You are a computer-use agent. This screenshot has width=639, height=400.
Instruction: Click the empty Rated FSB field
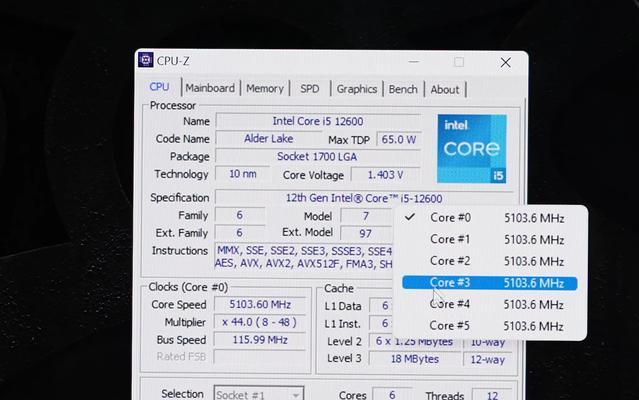coord(260,357)
